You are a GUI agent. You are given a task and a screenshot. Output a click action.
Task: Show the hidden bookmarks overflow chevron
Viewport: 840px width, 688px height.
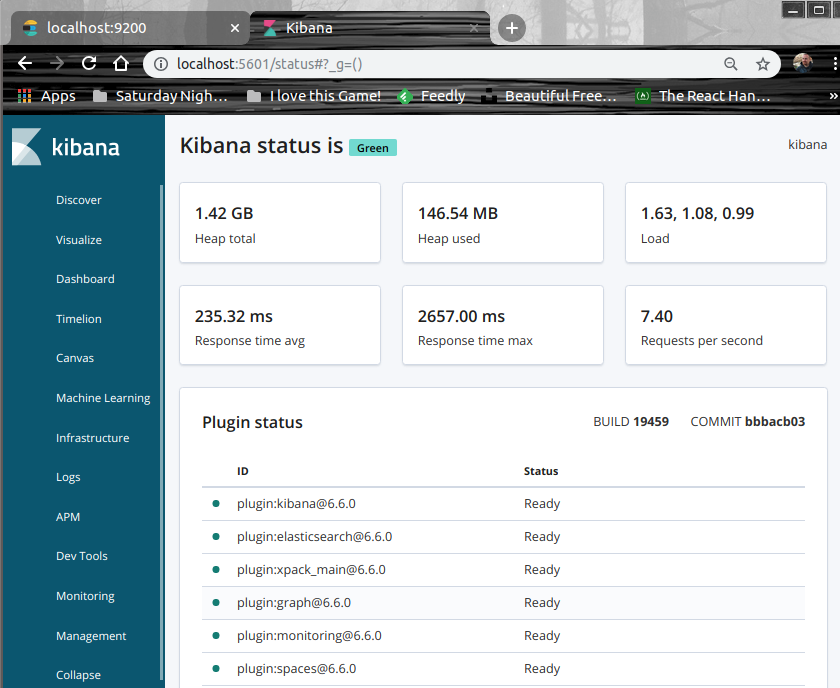click(x=832, y=96)
